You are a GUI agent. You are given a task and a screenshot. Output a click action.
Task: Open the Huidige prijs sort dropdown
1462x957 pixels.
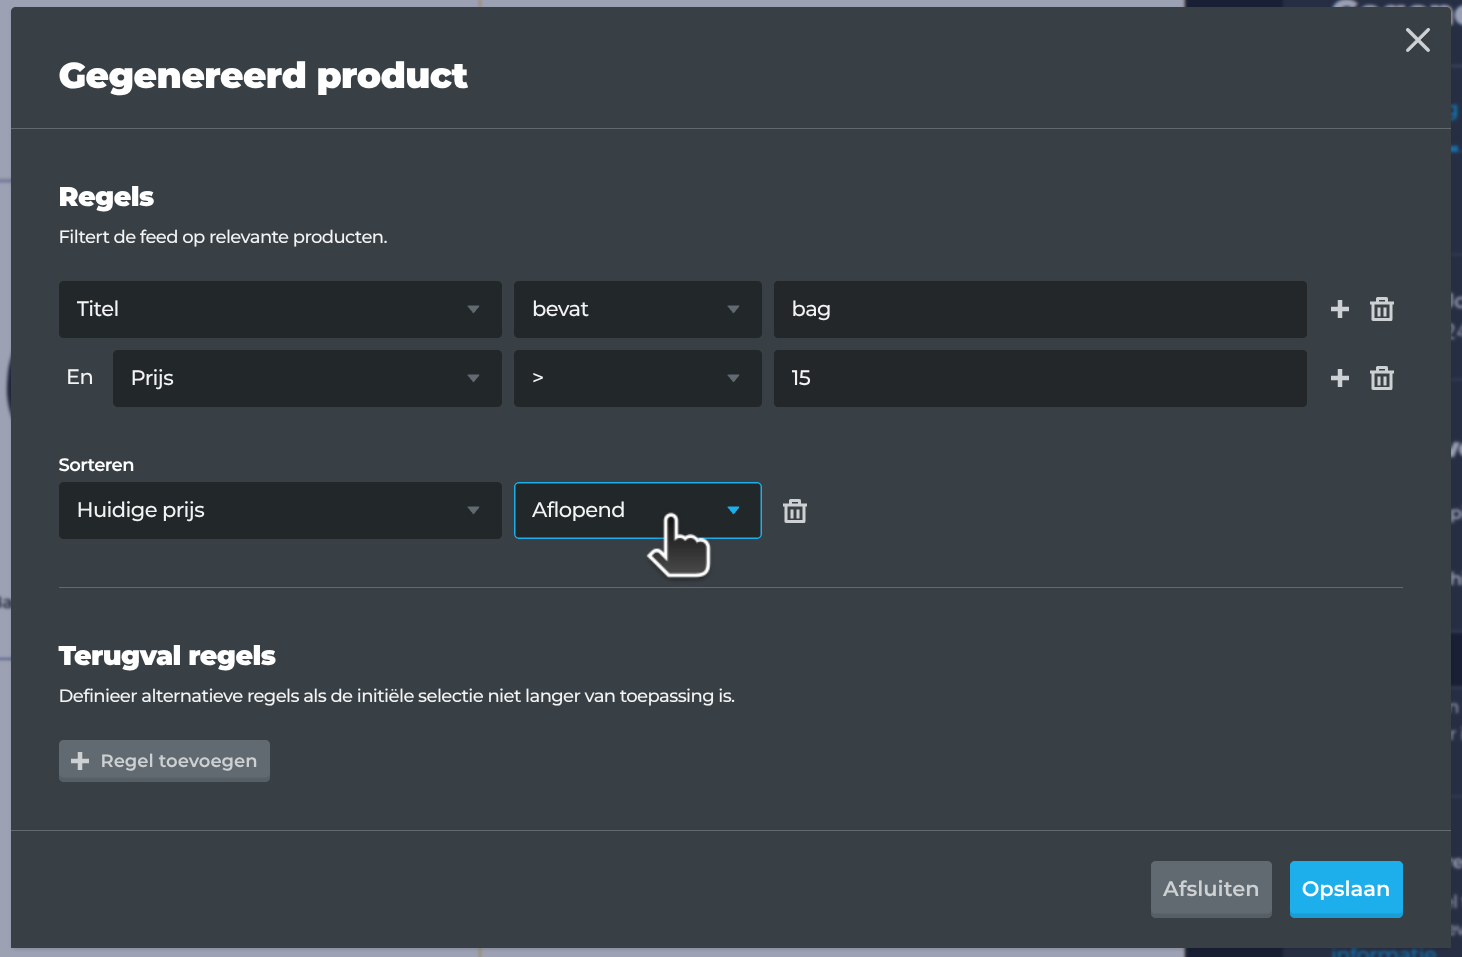click(280, 510)
